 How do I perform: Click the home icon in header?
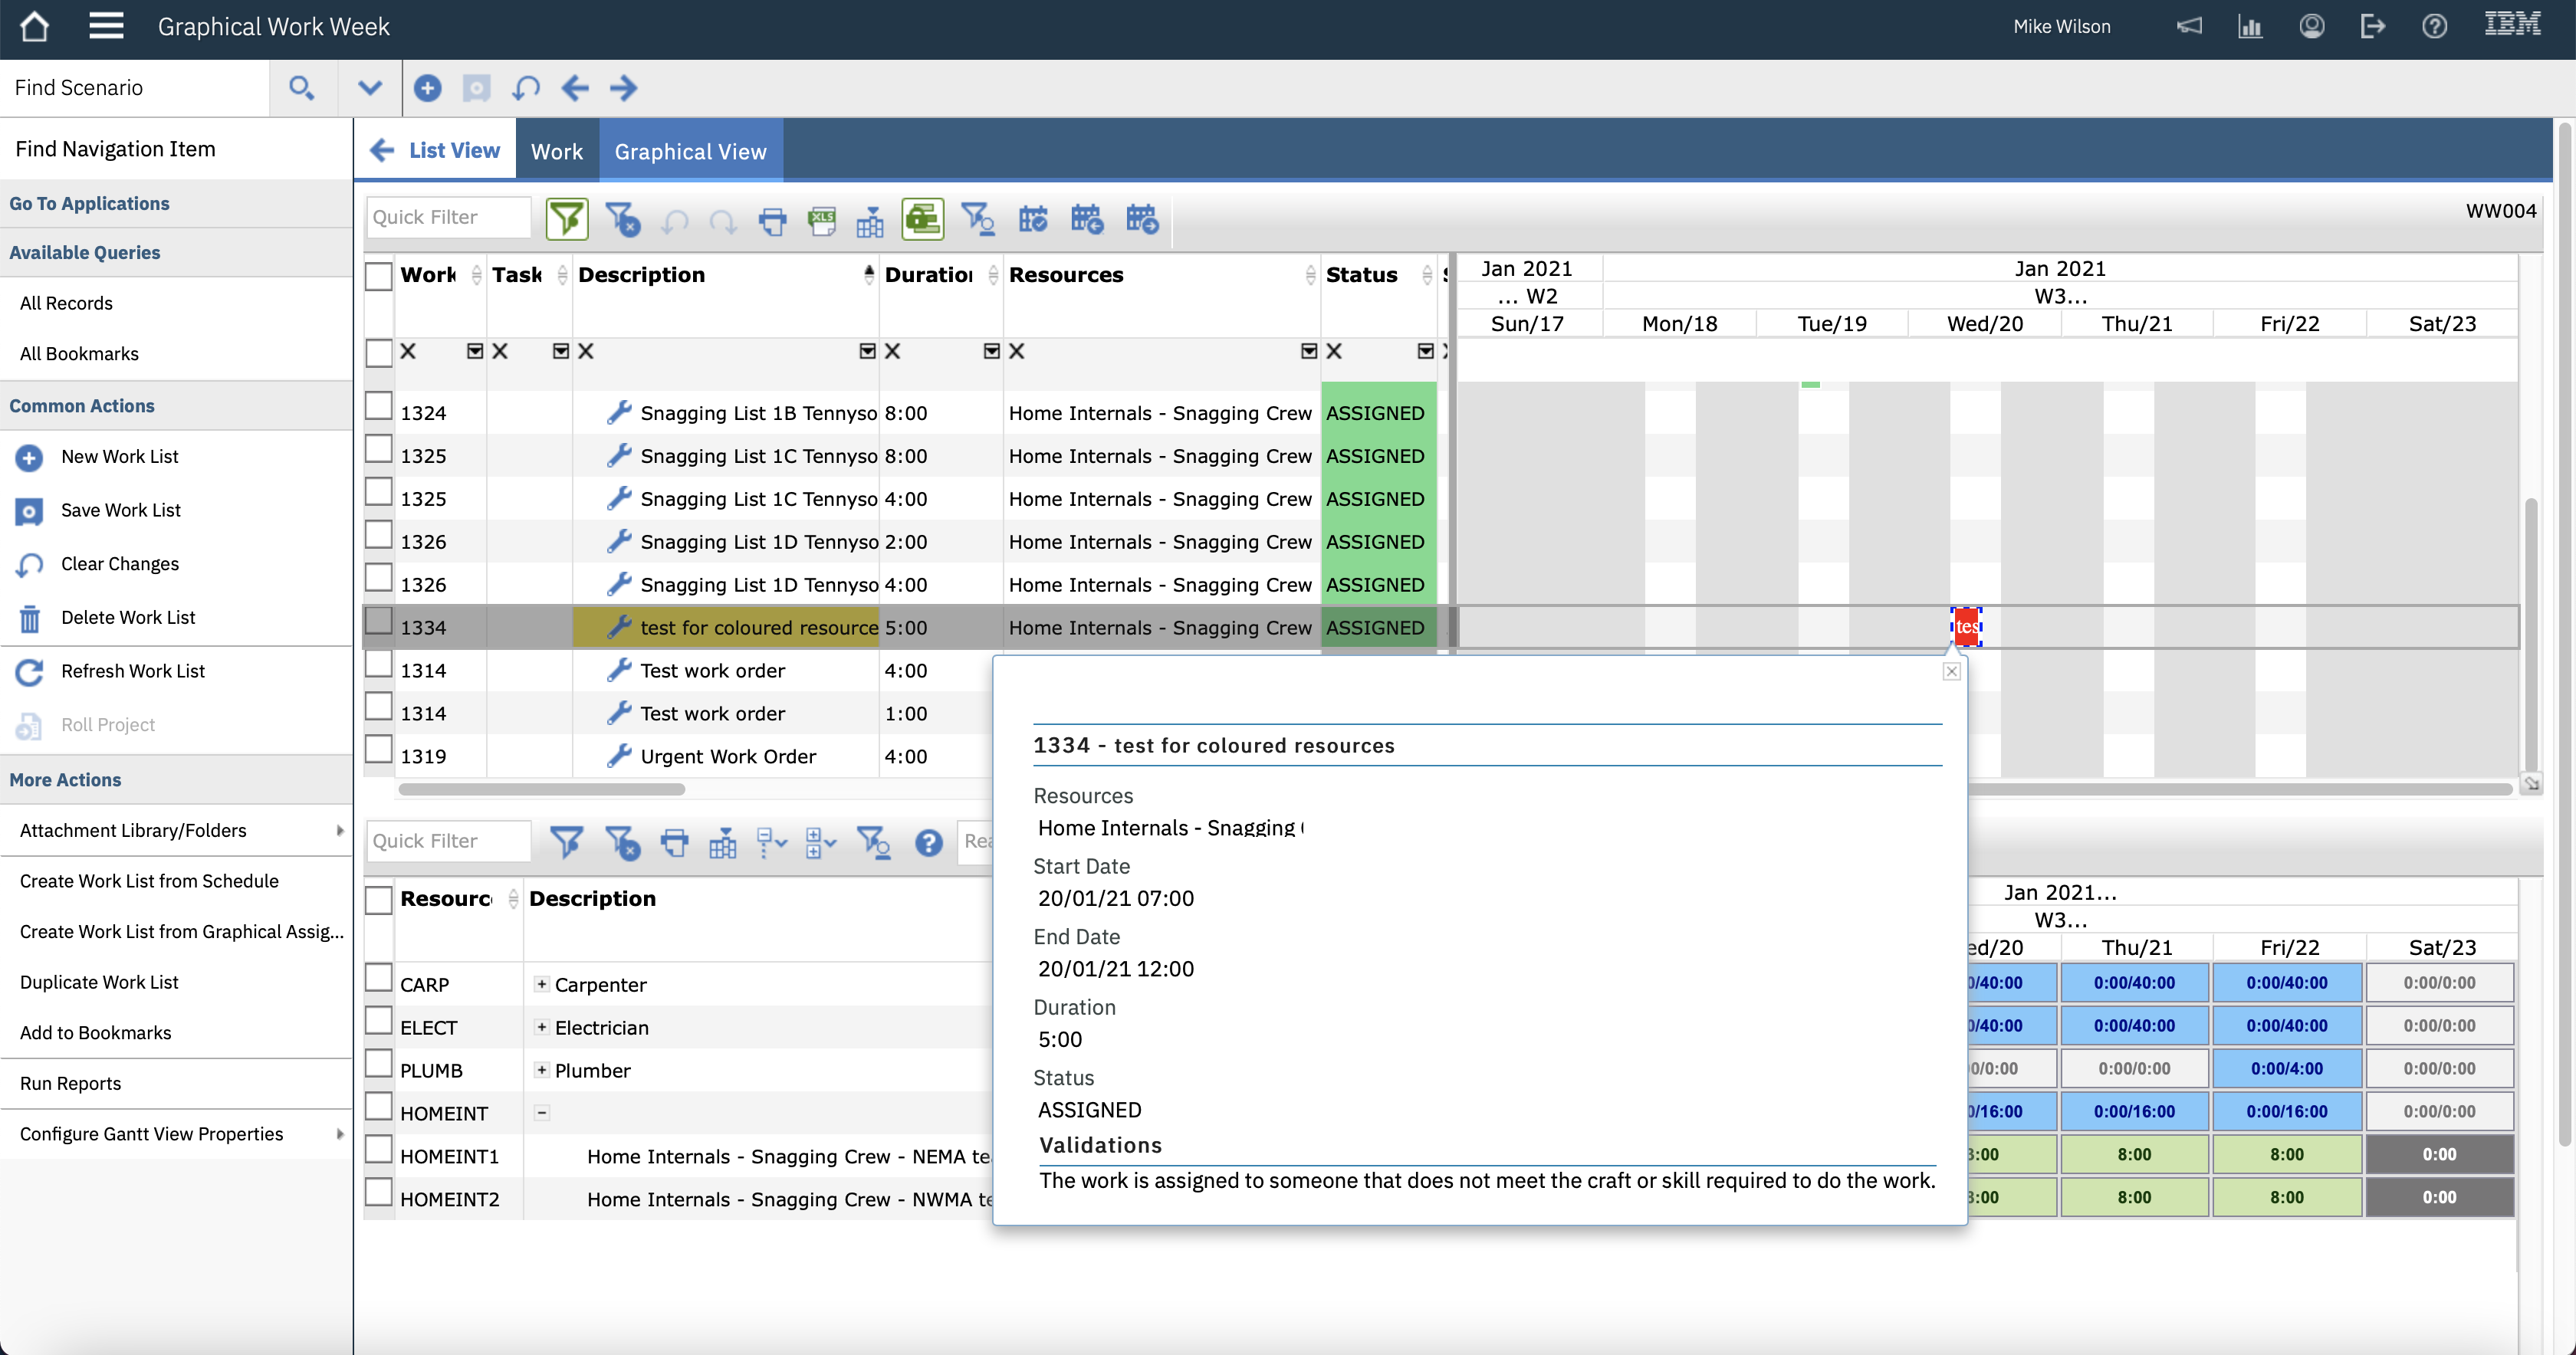(34, 27)
